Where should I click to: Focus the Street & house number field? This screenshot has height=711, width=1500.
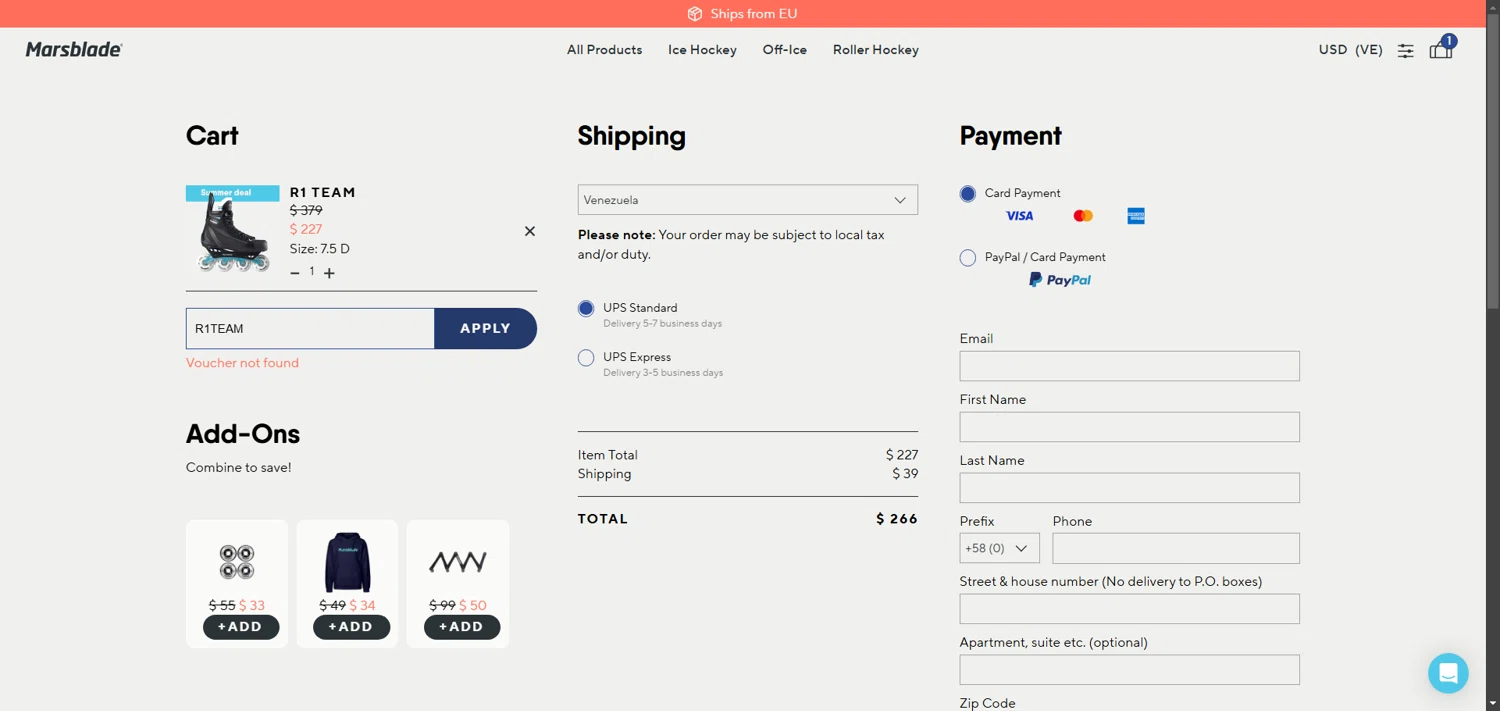[1130, 609]
